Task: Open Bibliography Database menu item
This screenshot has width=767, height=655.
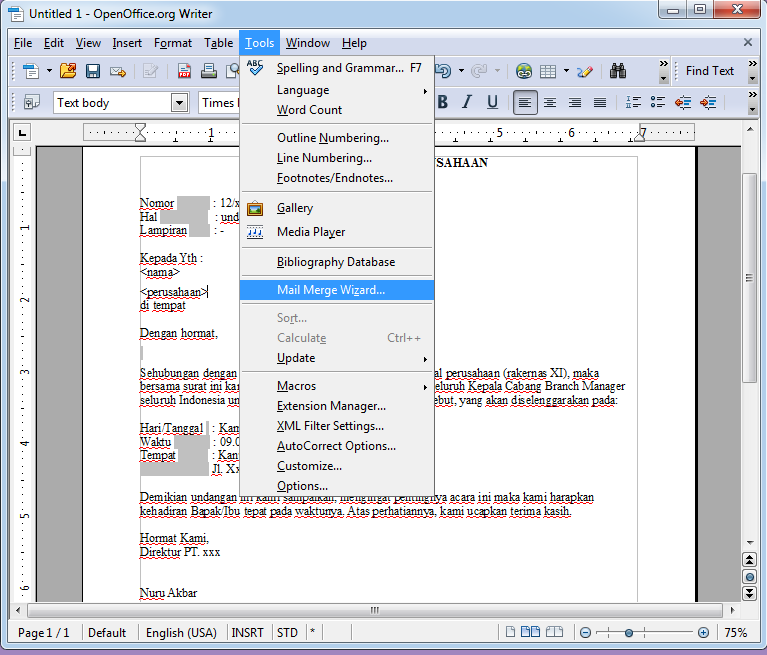Action: [337, 262]
